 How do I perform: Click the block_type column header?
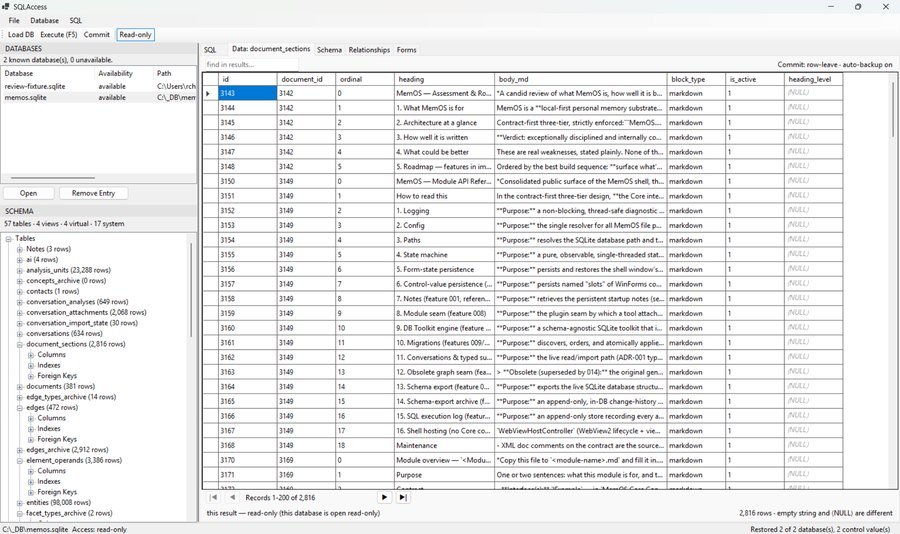click(x=696, y=79)
